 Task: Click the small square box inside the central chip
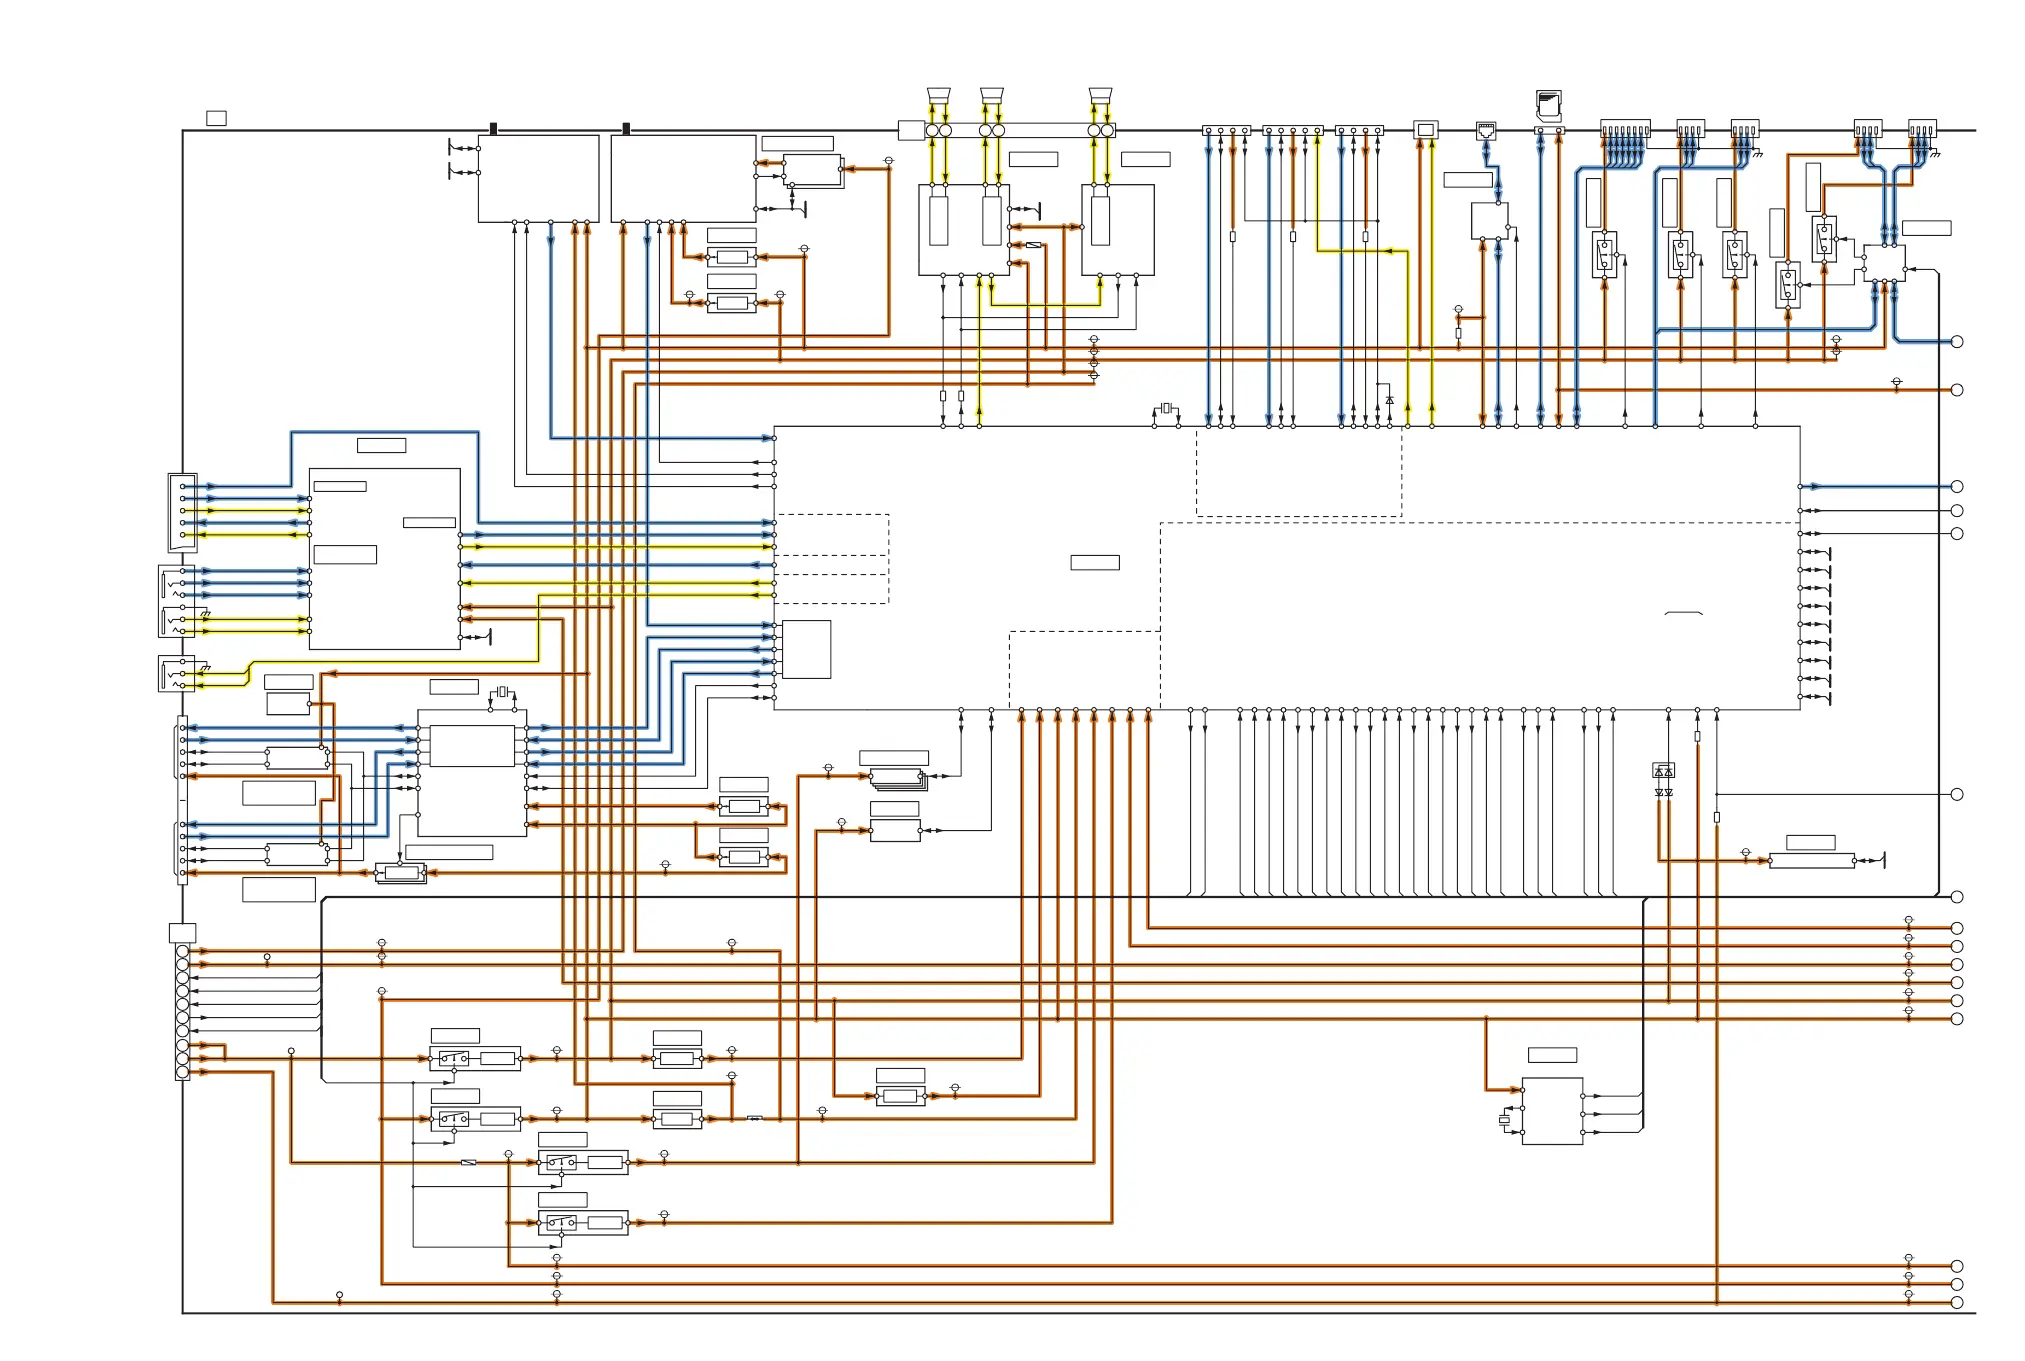click(806, 649)
